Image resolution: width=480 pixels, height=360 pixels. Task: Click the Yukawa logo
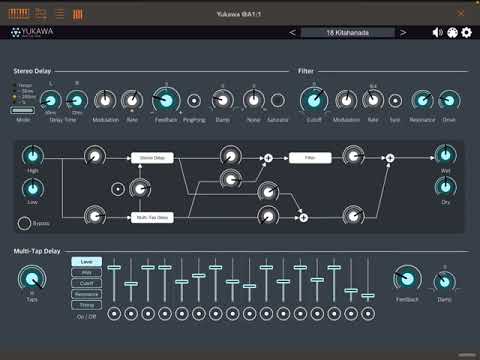pyautogui.click(x=32, y=32)
